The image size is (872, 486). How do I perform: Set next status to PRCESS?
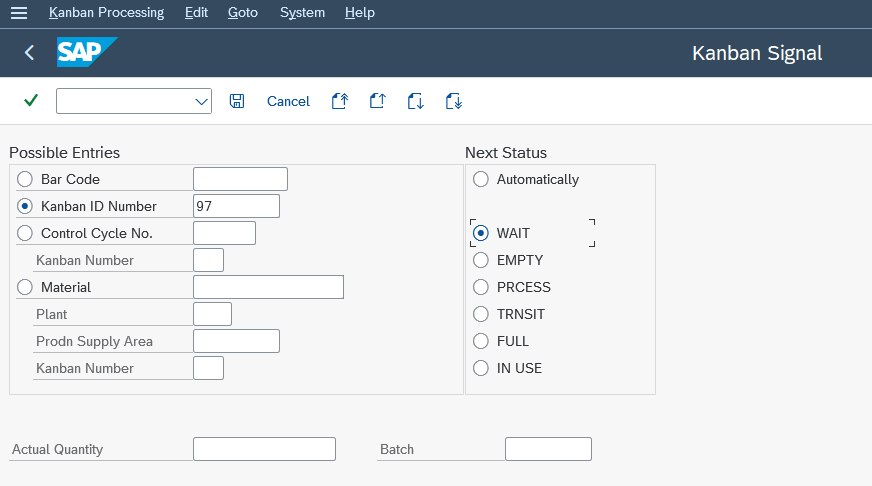click(x=480, y=287)
